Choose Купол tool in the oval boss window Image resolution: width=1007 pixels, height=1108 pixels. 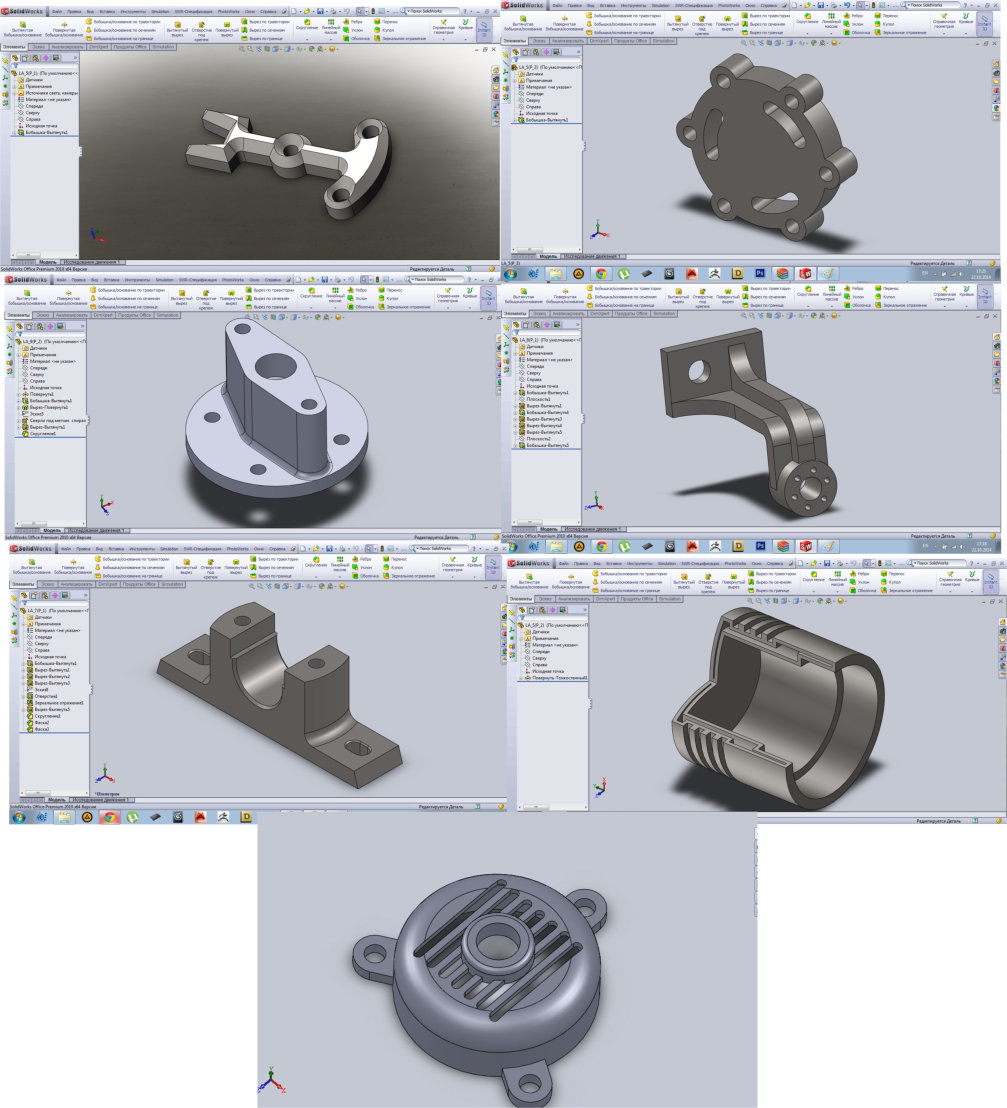click(x=390, y=298)
